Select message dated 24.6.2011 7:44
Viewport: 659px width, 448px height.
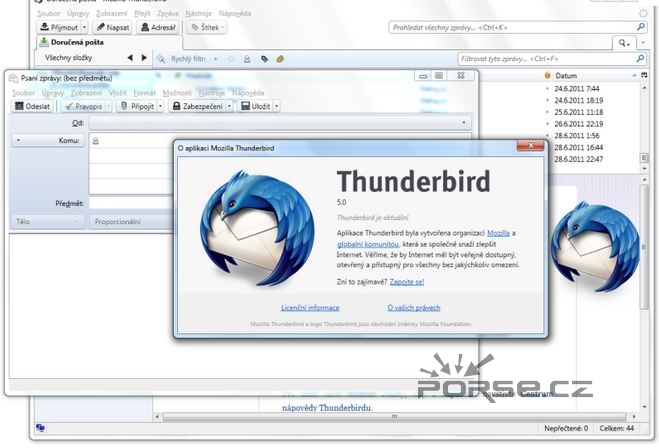tap(577, 89)
